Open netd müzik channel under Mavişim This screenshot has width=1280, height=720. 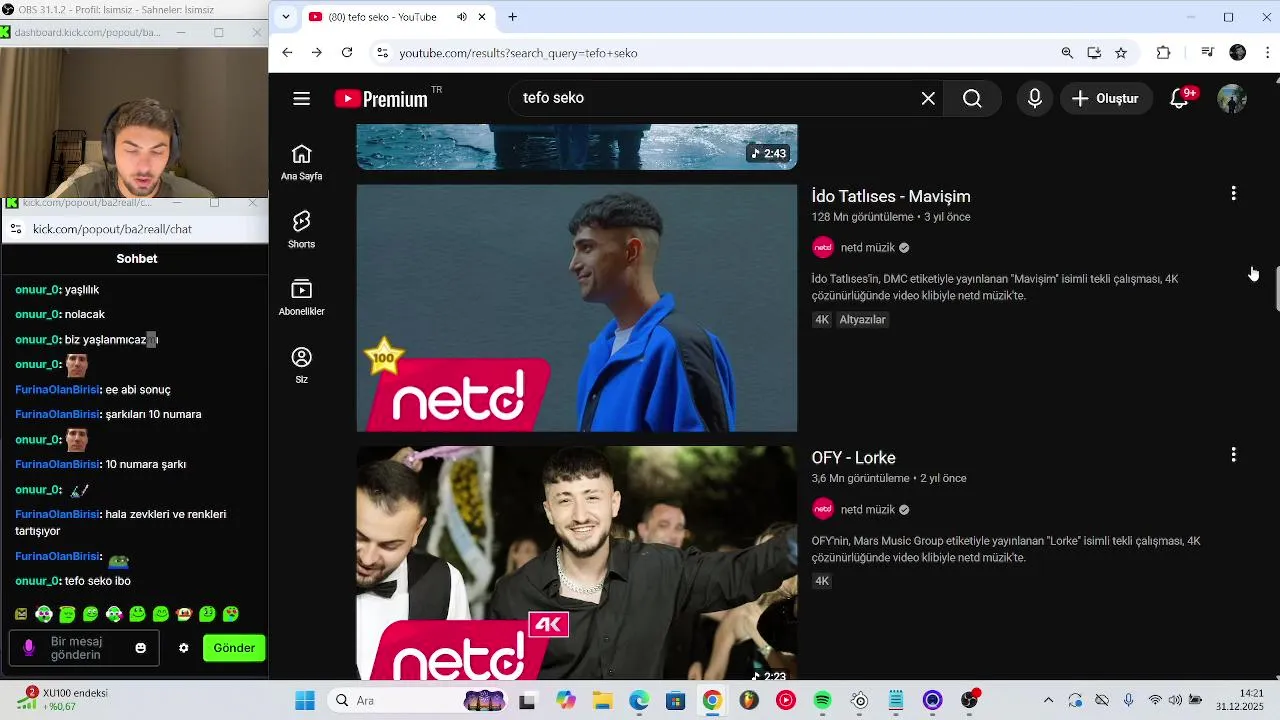(x=867, y=248)
